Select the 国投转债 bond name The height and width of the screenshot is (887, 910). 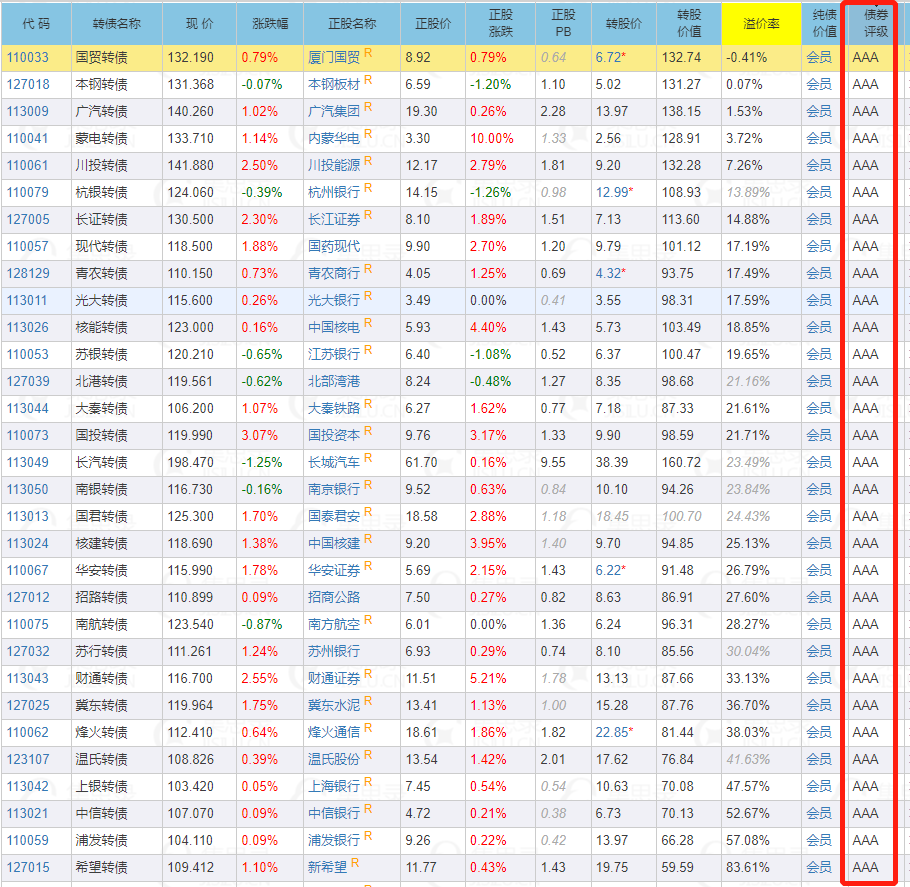pos(102,435)
